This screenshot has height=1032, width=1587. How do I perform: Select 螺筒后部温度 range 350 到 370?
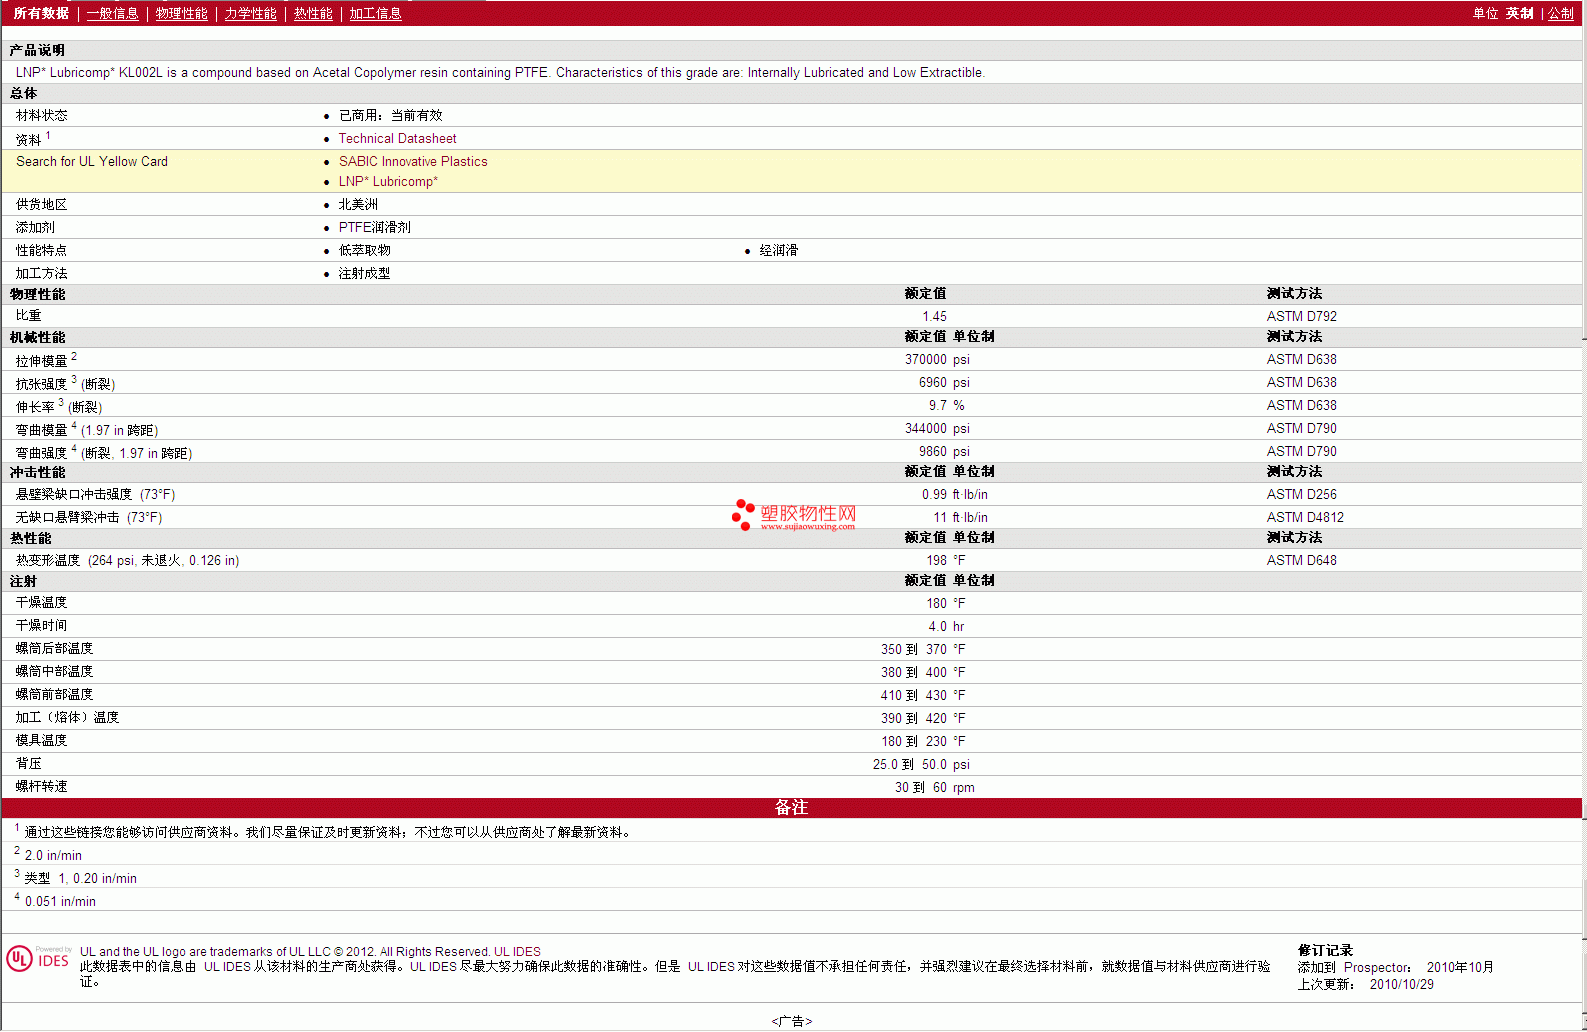(x=913, y=650)
